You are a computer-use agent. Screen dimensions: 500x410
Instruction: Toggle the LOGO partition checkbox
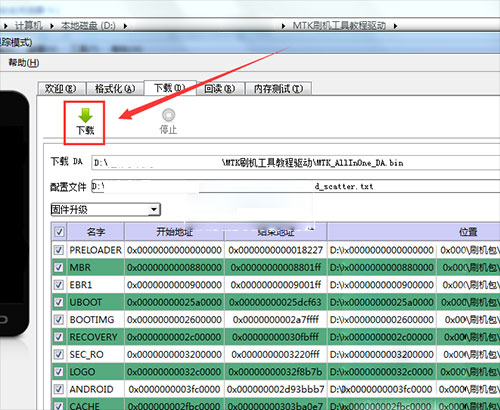click(x=59, y=371)
